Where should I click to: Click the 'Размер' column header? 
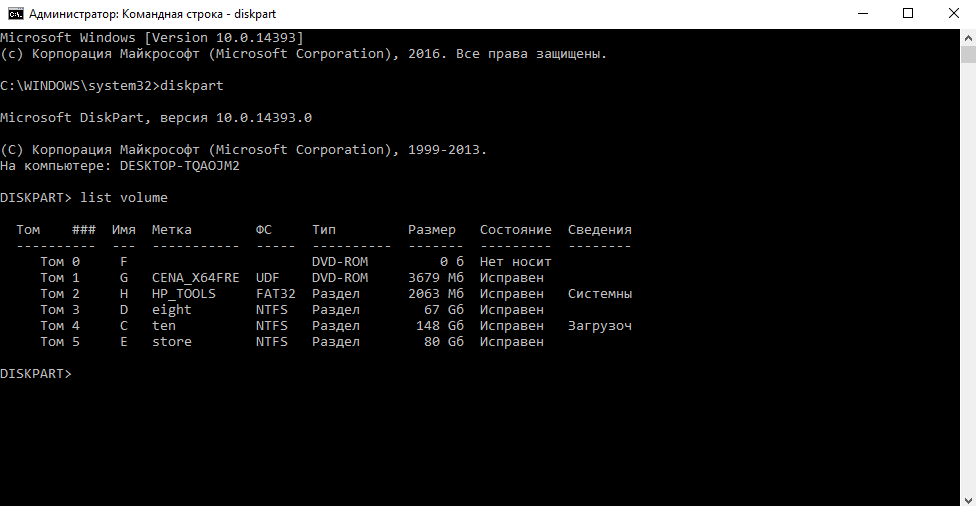click(431, 230)
